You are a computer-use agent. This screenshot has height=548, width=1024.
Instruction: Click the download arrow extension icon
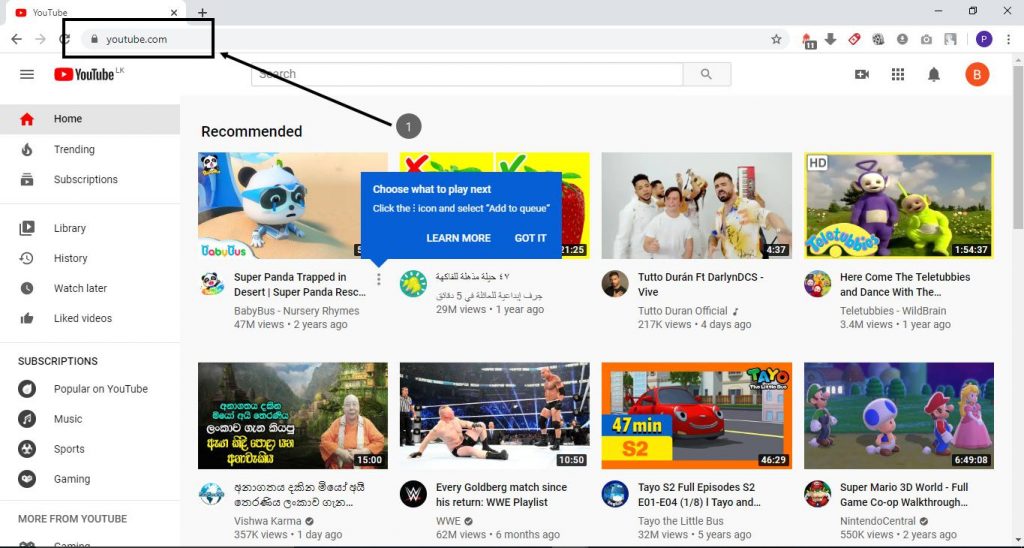pyautogui.click(x=830, y=39)
